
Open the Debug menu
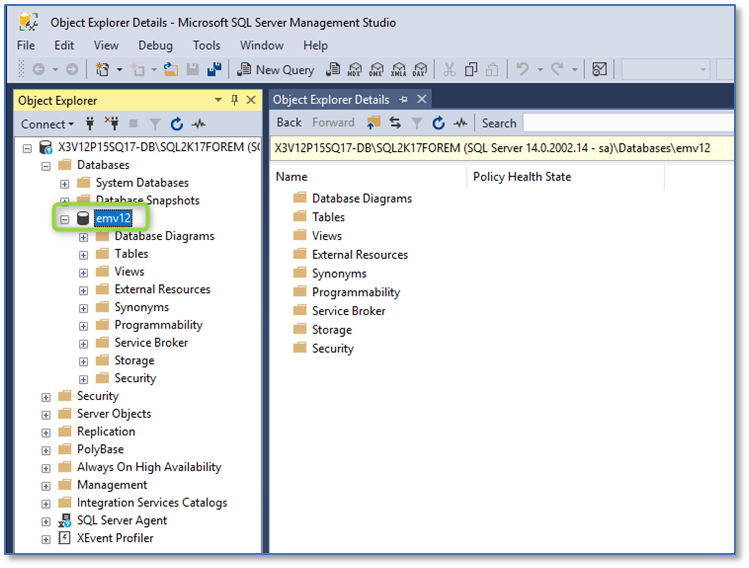[155, 45]
